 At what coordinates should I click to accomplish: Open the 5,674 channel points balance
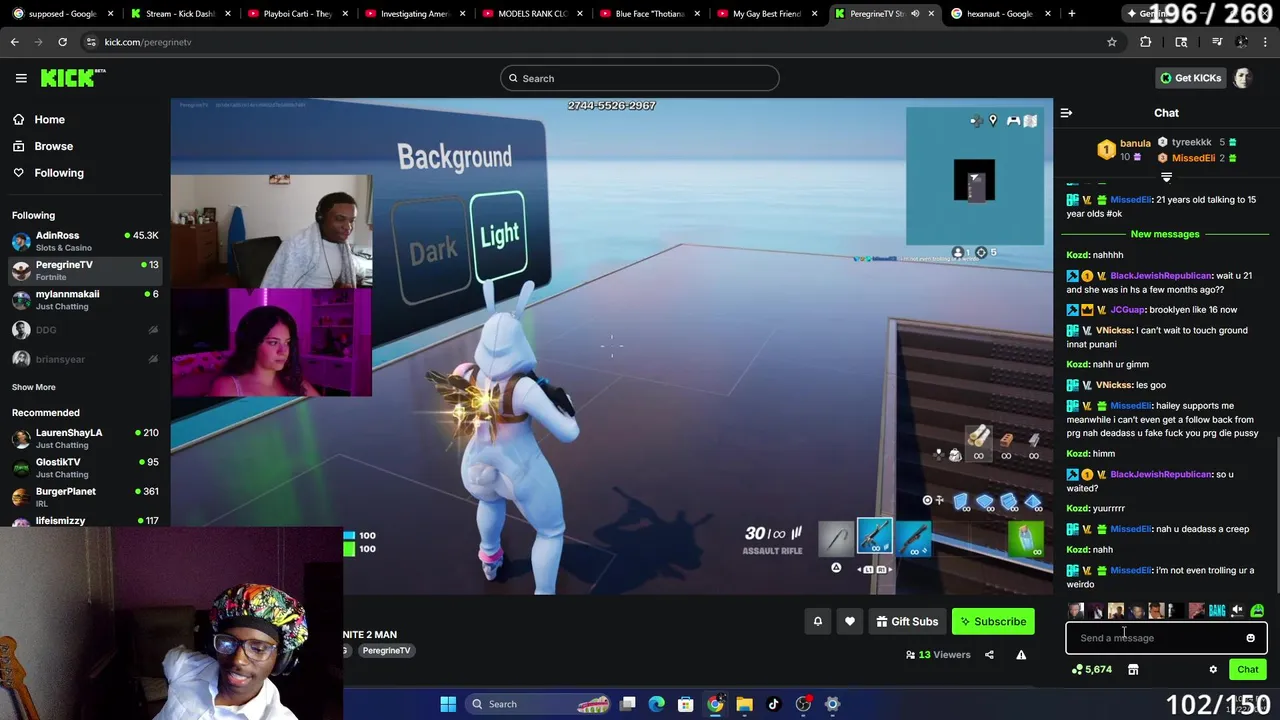(1091, 670)
